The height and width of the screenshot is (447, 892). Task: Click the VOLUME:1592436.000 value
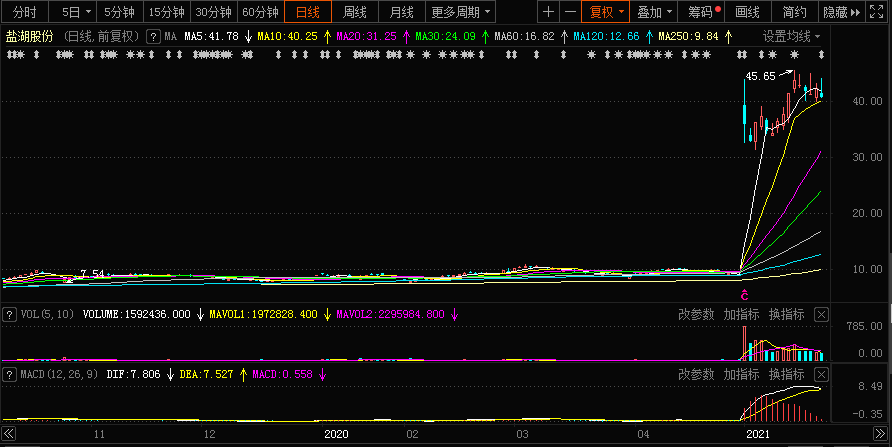tap(137, 314)
